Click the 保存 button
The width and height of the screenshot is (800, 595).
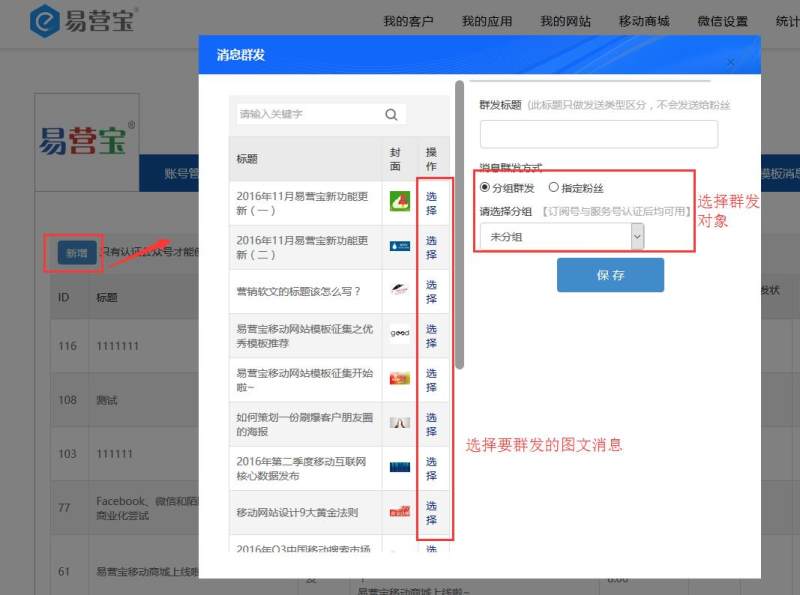coord(610,275)
